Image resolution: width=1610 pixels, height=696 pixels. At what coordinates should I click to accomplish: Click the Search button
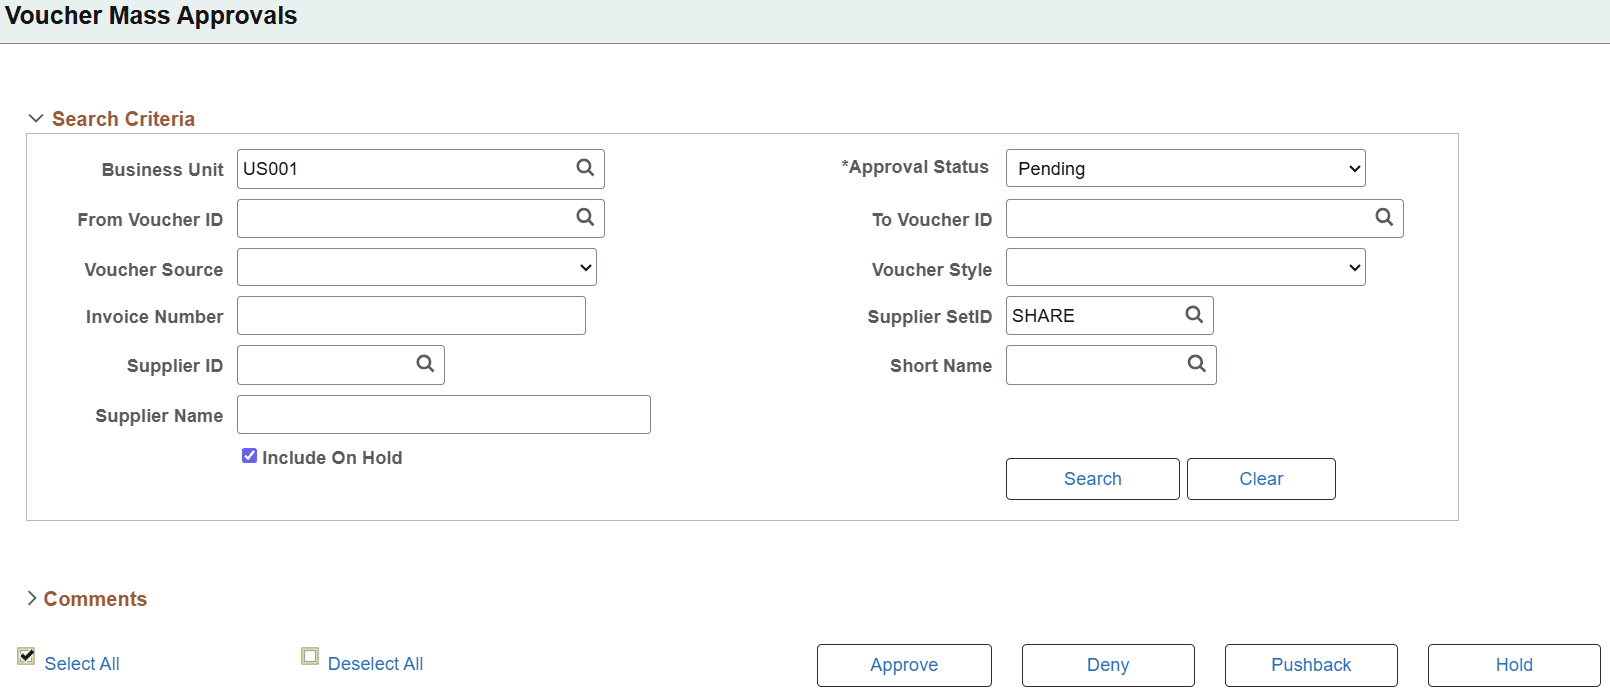pyautogui.click(x=1093, y=479)
